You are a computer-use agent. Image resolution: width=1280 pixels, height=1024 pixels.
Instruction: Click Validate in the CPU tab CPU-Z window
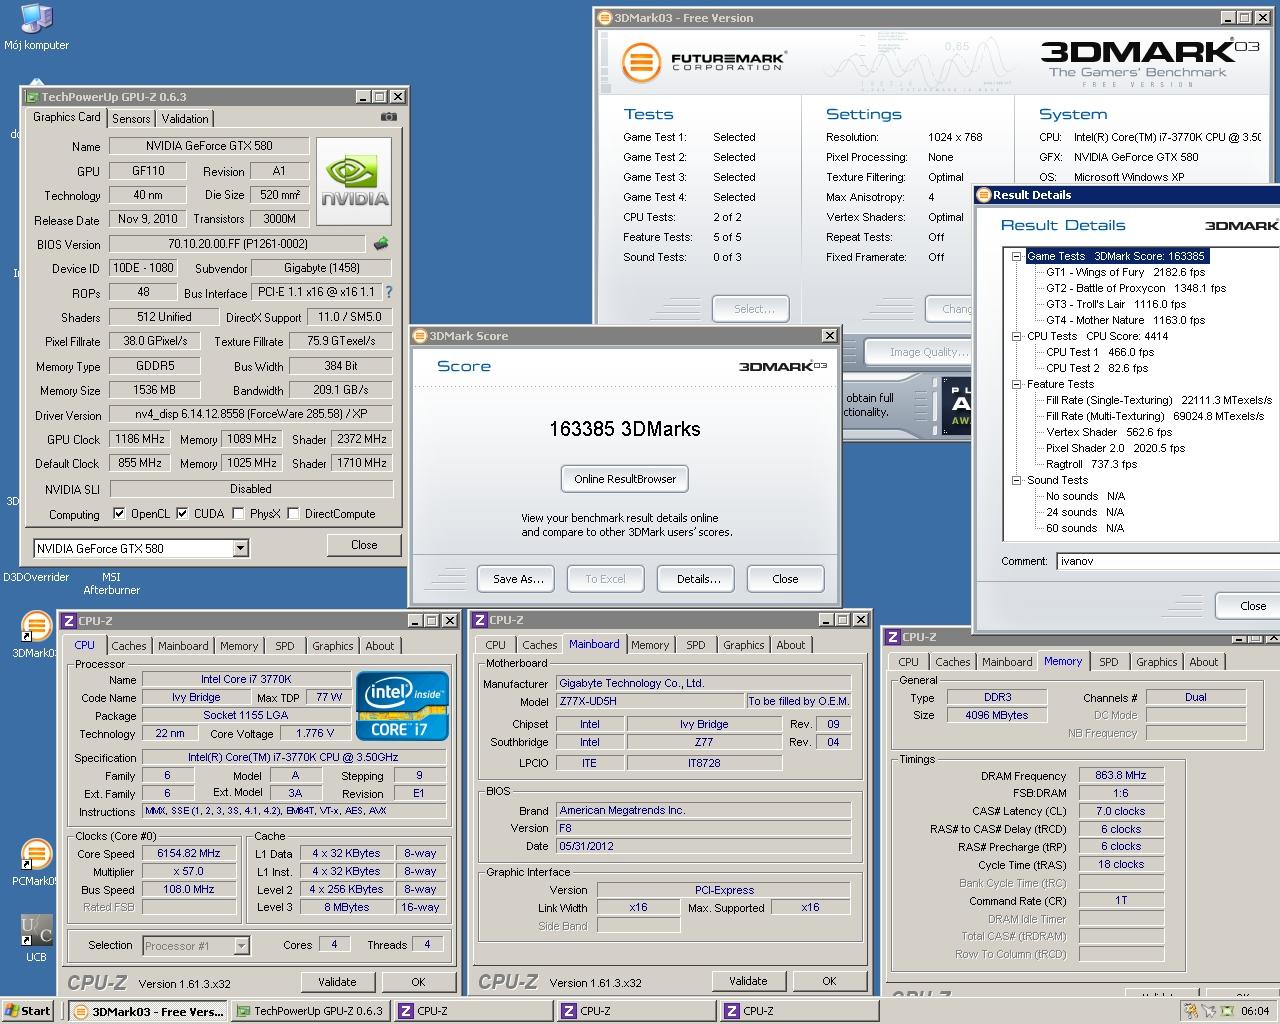pos(337,982)
